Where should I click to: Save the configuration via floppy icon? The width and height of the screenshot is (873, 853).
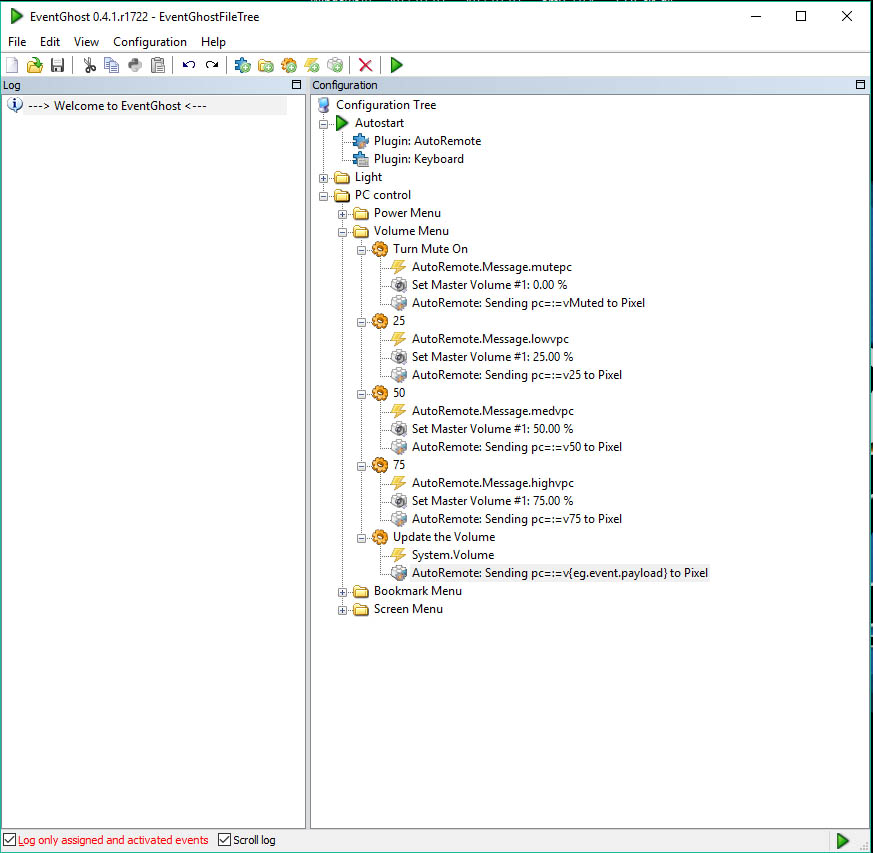point(57,65)
